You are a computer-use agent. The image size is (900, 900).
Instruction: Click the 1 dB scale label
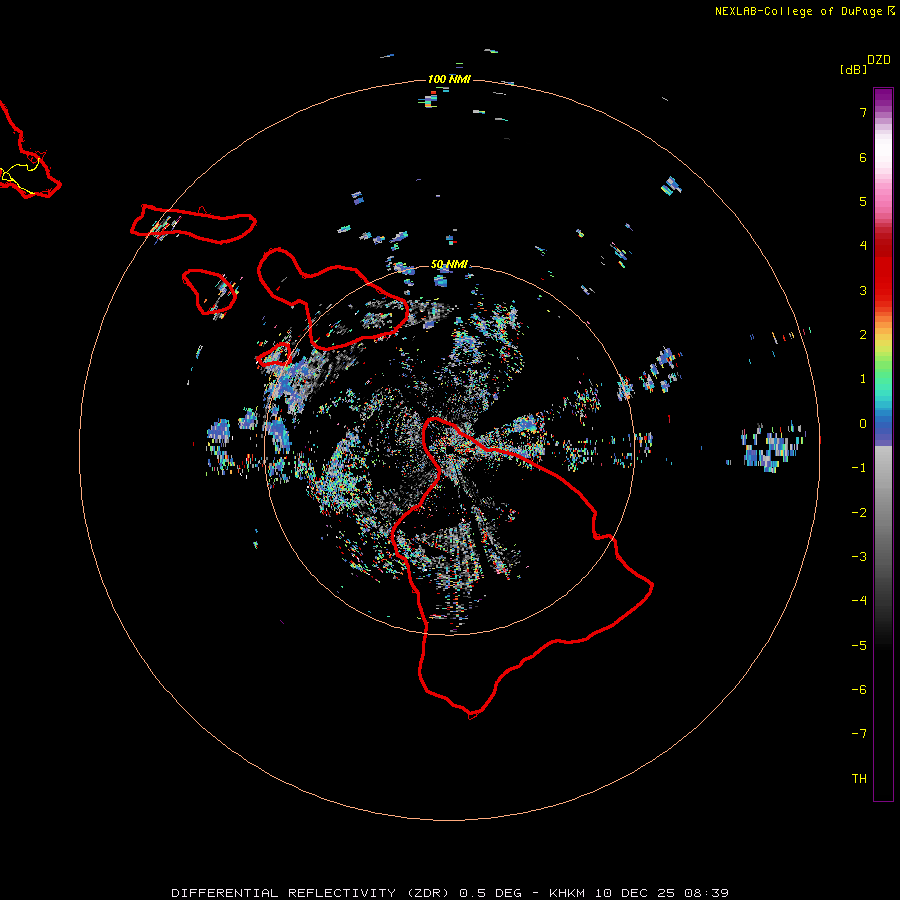coord(863,379)
